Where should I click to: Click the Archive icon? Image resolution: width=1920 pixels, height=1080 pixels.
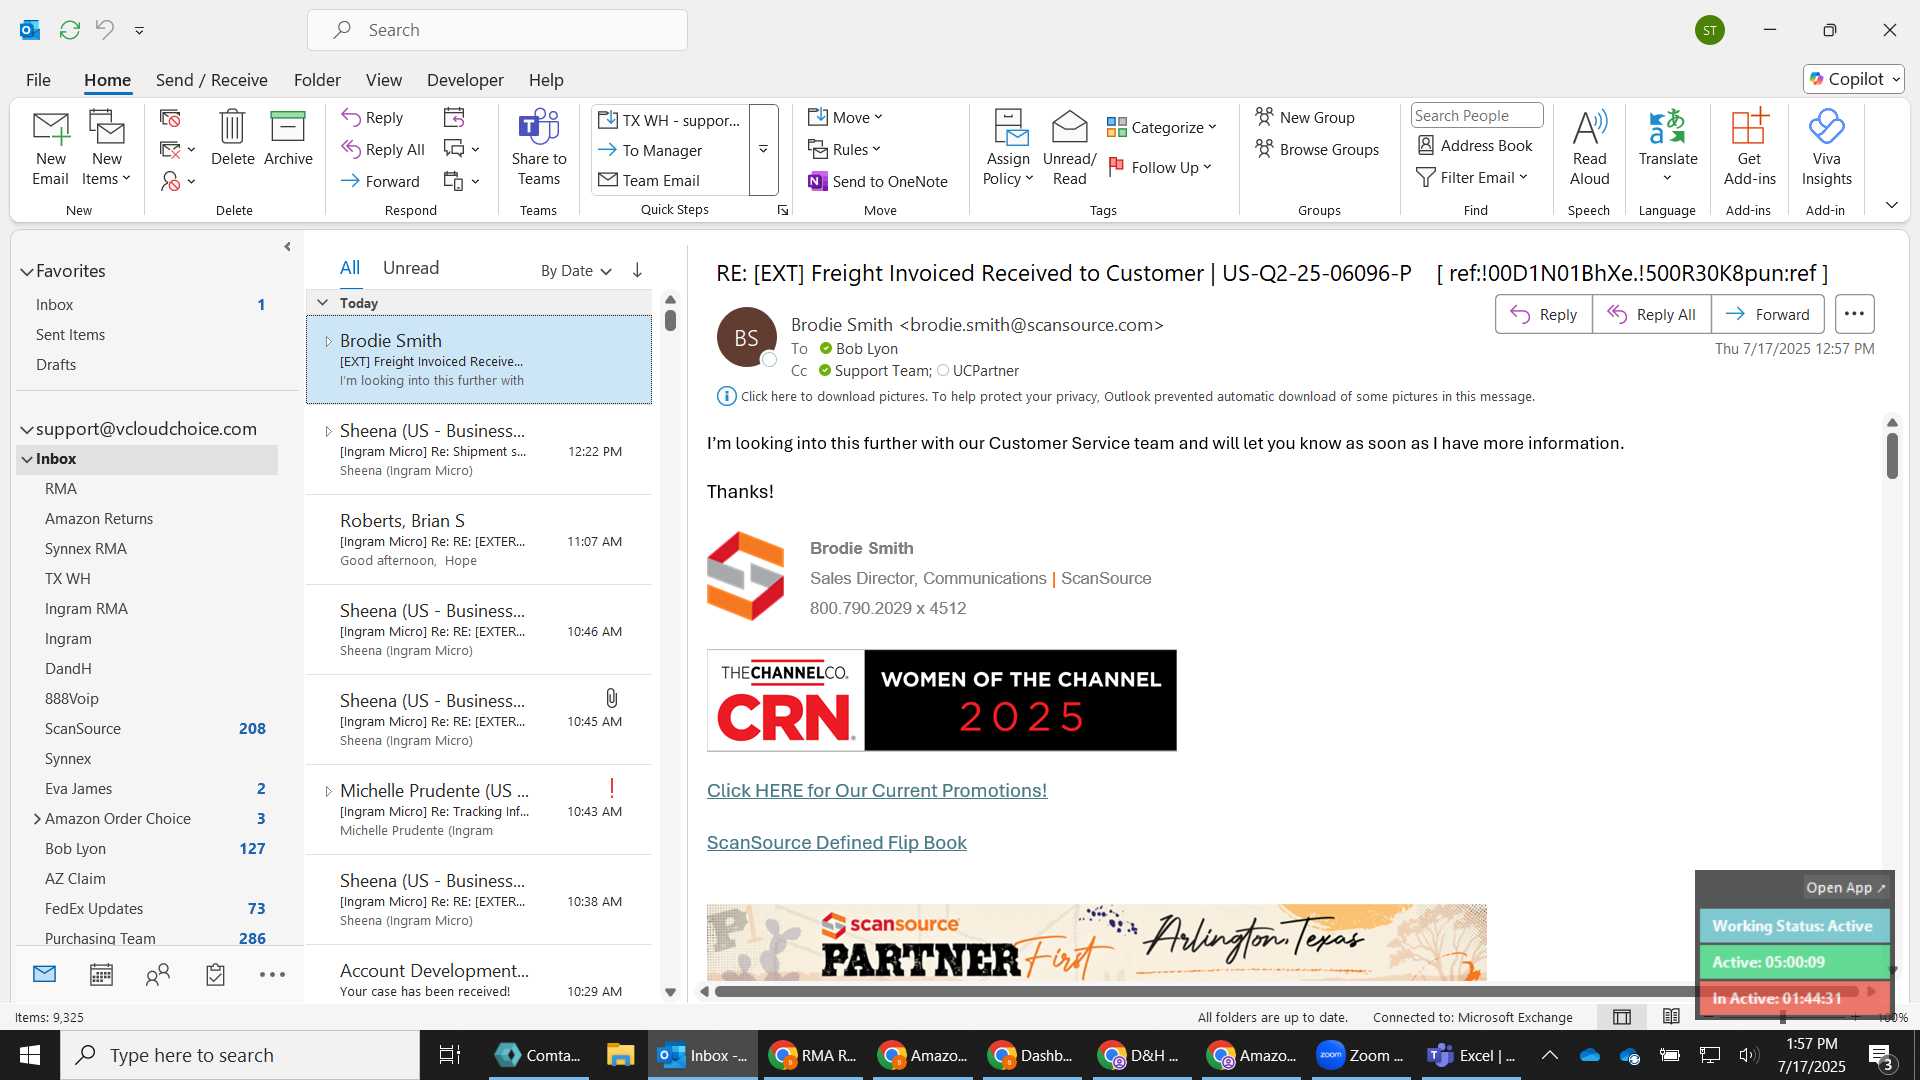coord(288,138)
